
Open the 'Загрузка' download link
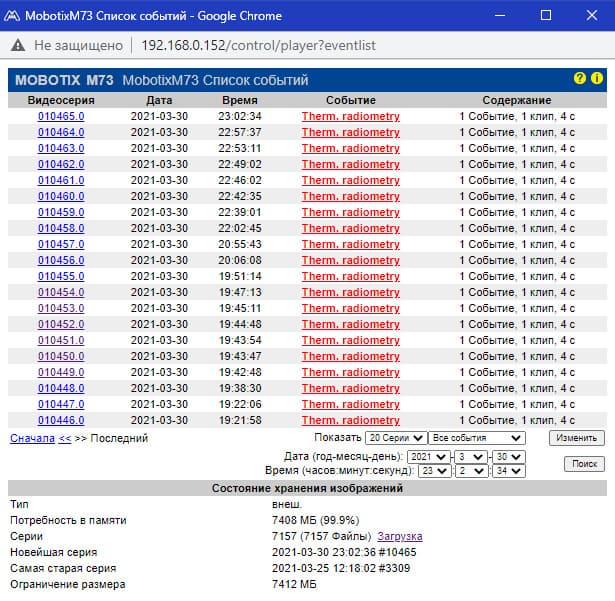[400, 536]
